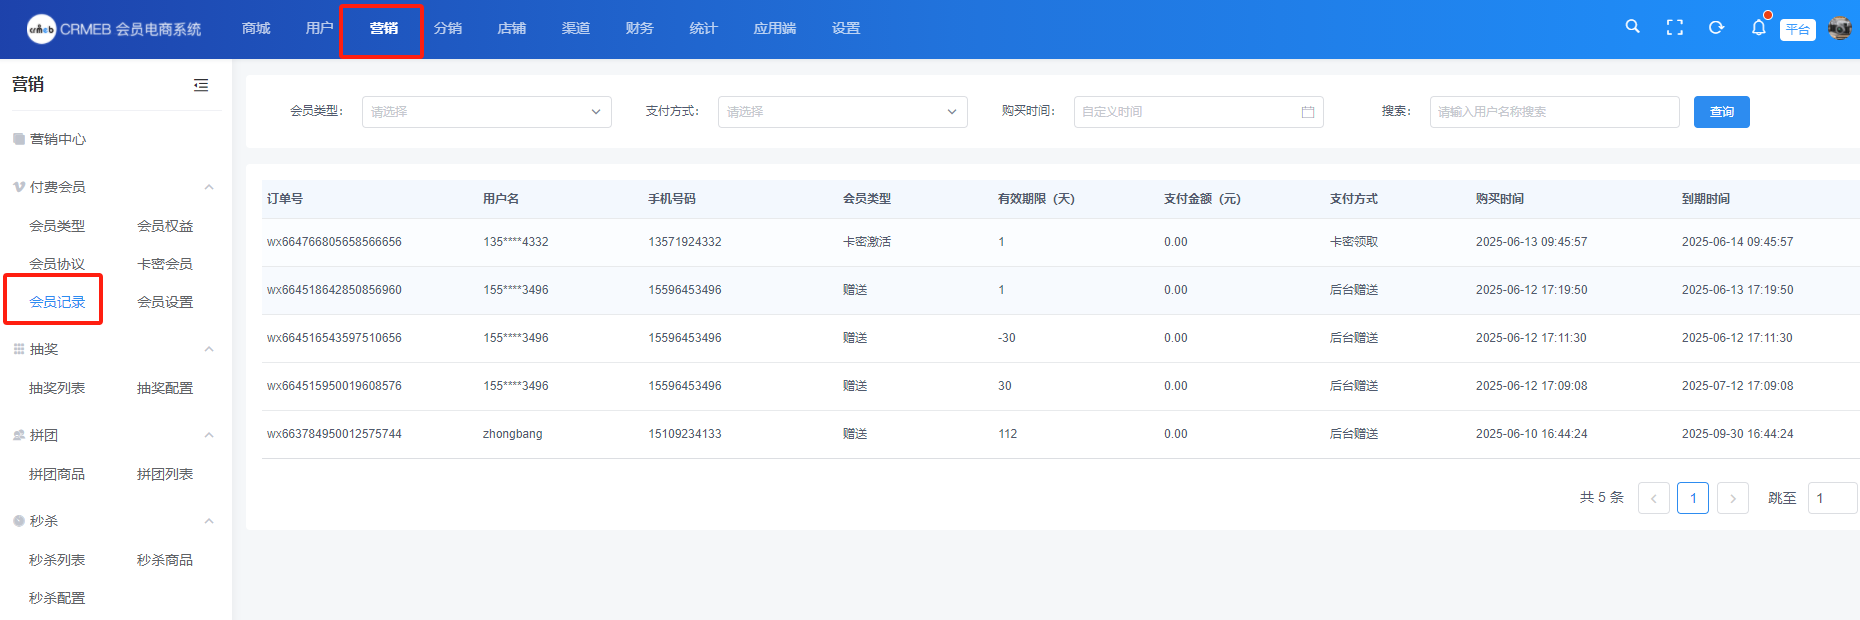Screen dimensions: 1860x620
Task: Click username zhongbang in table
Action: (513, 434)
